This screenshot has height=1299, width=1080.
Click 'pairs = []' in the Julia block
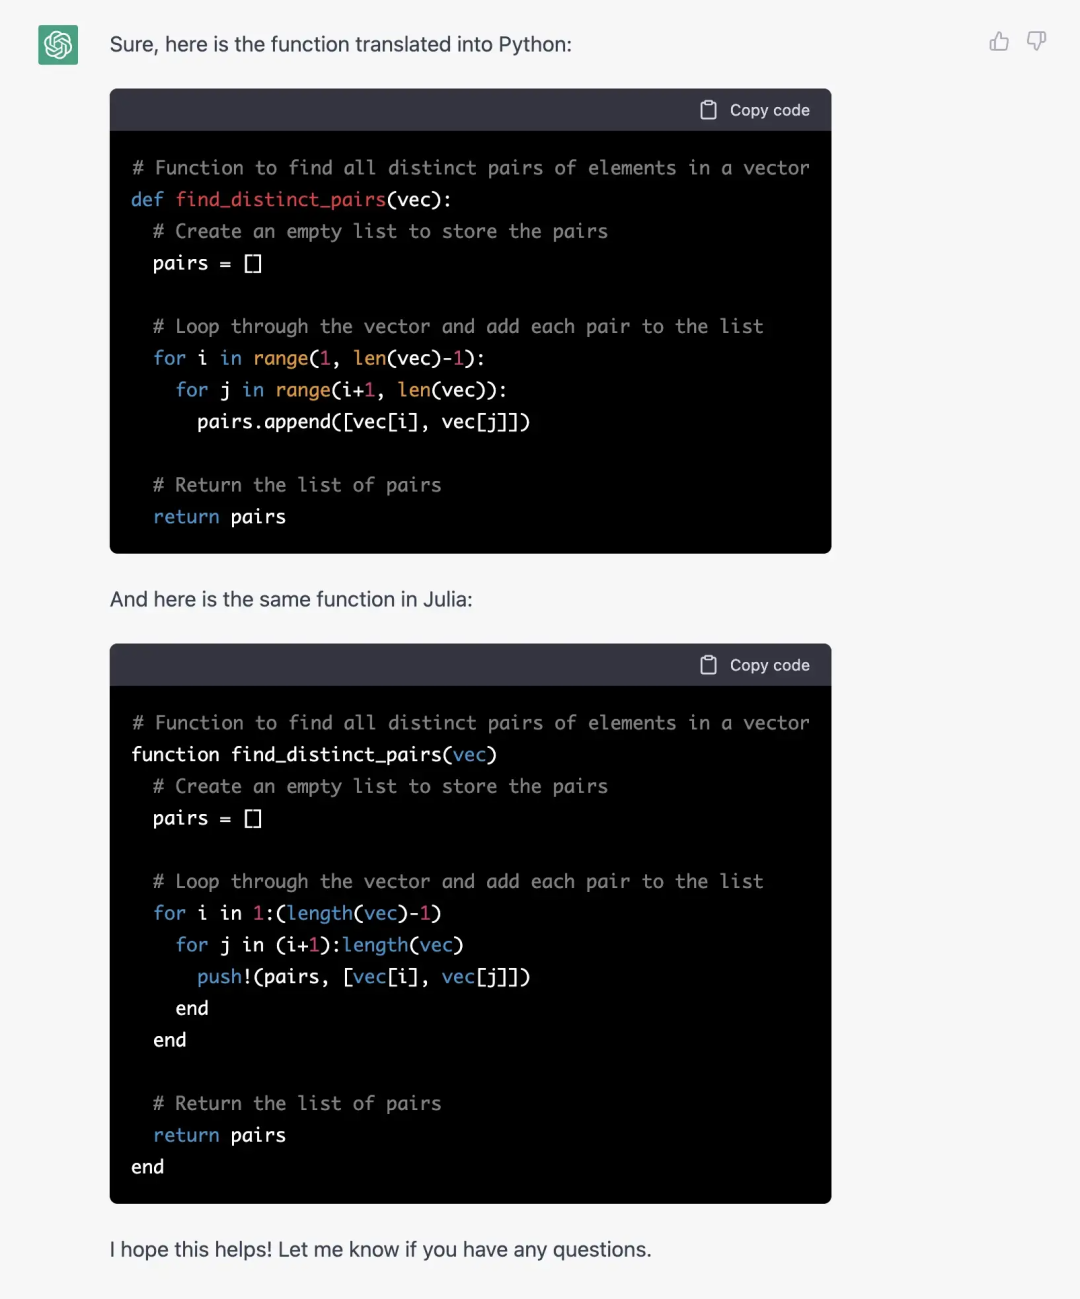click(x=207, y=818)
